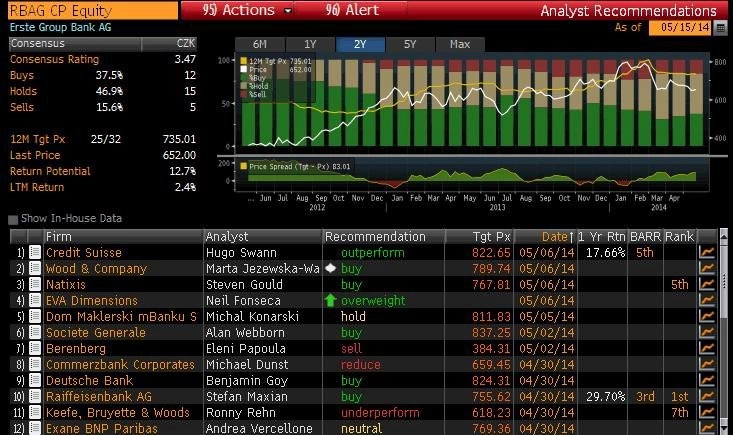The width and height of the screenshot is (733, 435).
Task: Sort the table by Recommendation column
Action: point(383,236)
